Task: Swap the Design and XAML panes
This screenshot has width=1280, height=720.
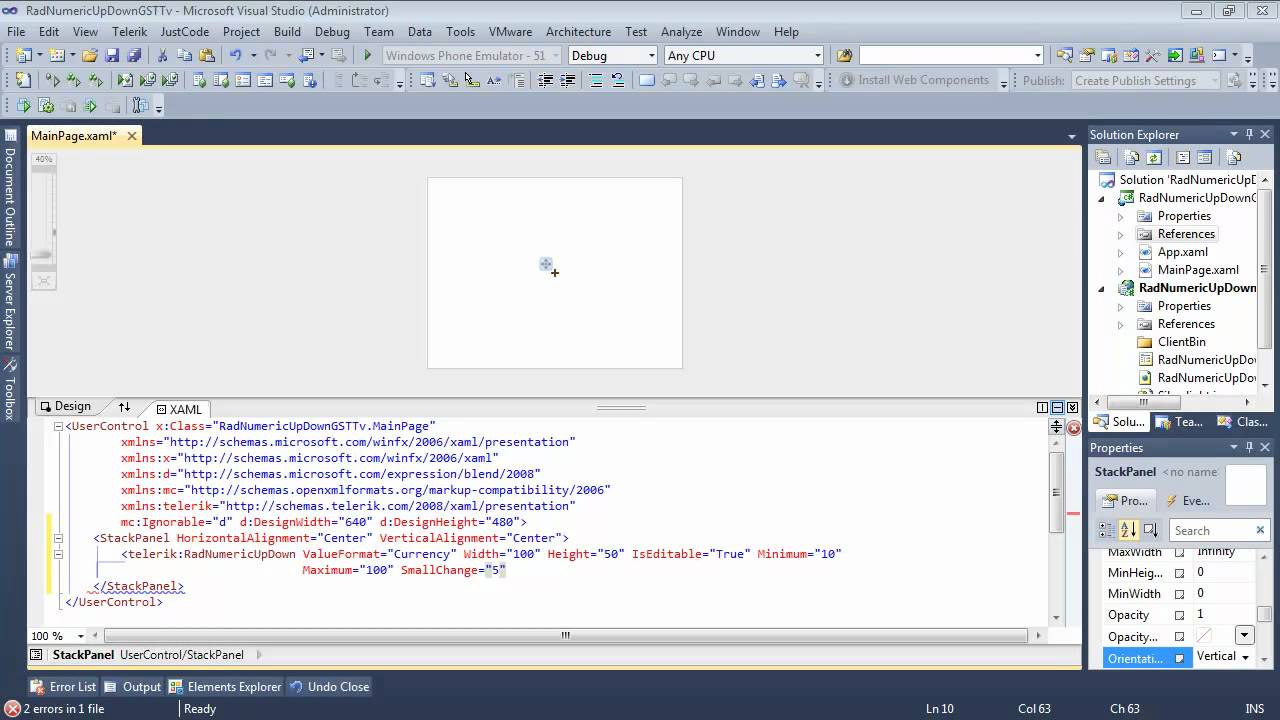Action: tap(124, 407)
